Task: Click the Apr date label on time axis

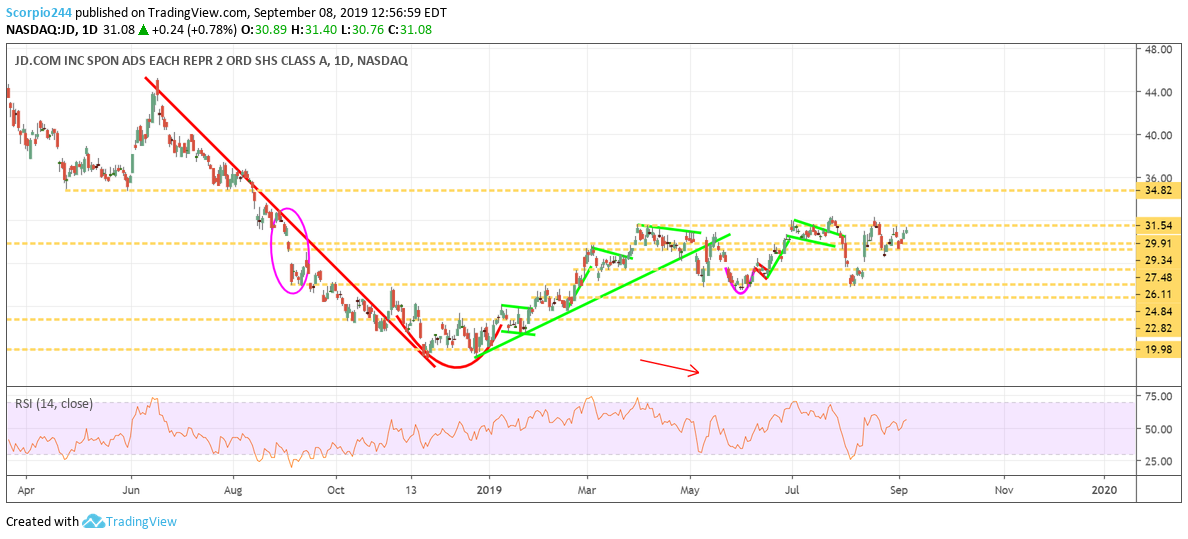Action: click(24, 490)
